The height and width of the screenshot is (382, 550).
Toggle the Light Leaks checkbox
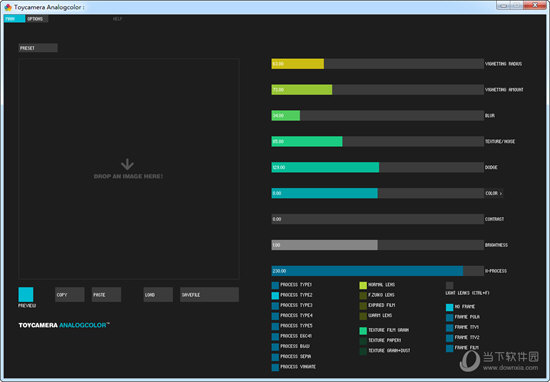[x=449, y=285]
